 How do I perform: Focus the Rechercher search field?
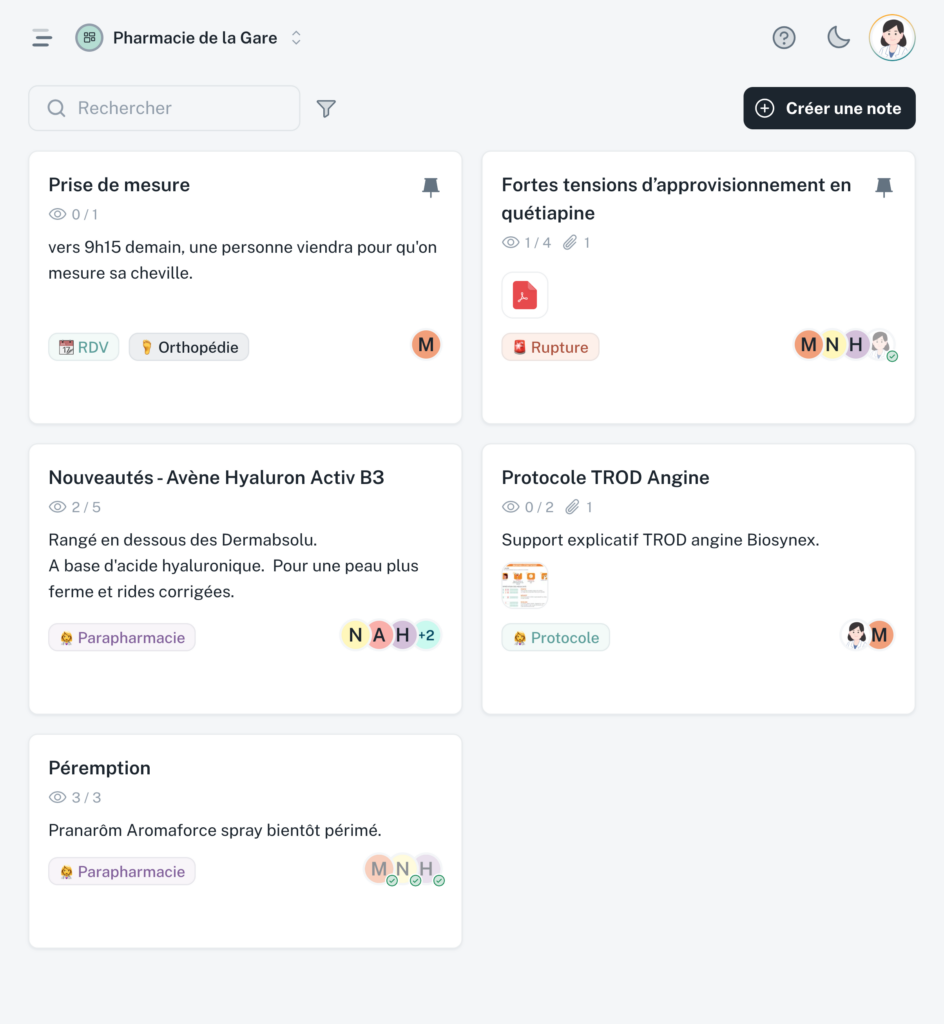(165, 108)
